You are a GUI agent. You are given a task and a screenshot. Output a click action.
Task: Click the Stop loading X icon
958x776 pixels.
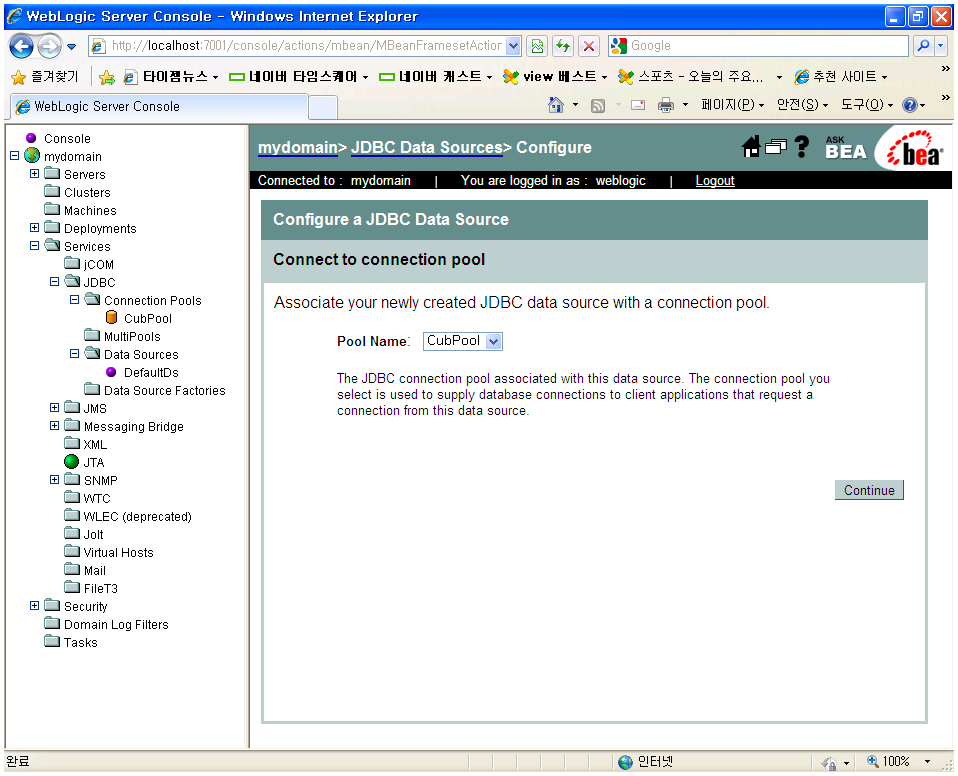pos(588,46)
